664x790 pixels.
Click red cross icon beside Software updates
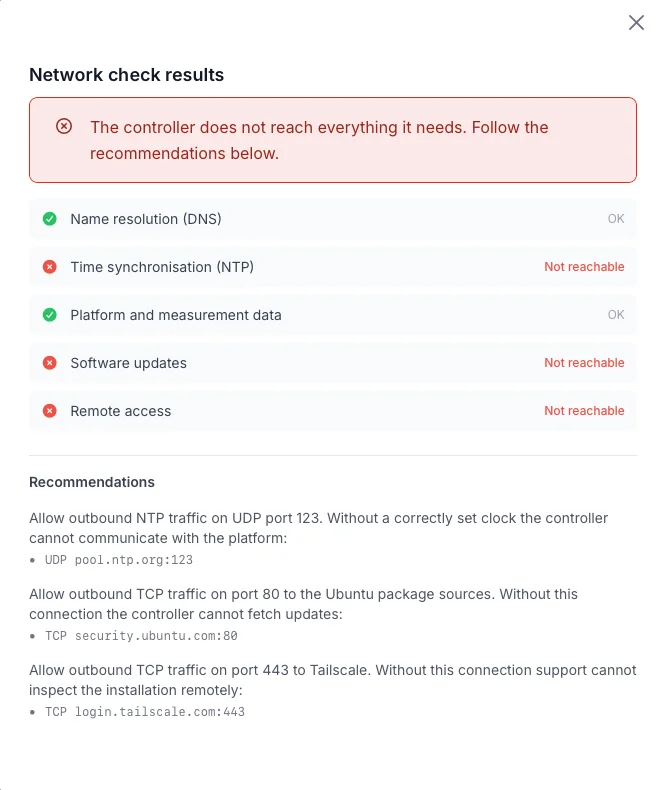click(x=49, y=363)
